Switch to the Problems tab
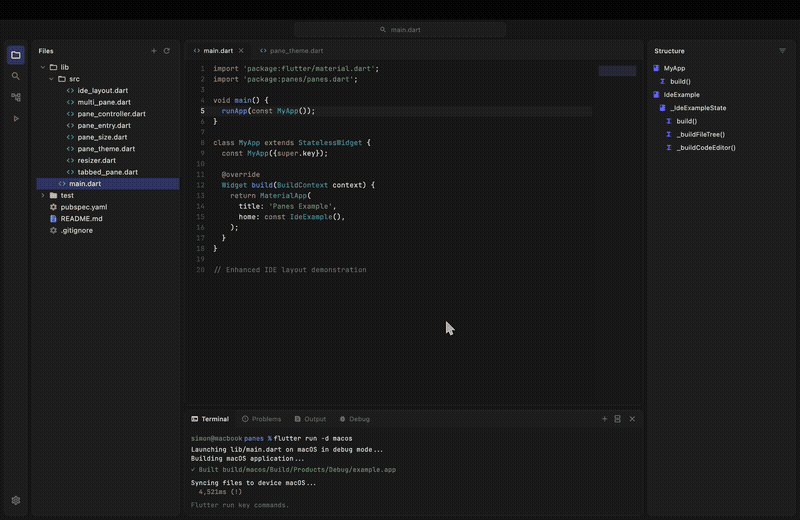The width and height of the screenshot is (800, 520). (x=262, y=419)
